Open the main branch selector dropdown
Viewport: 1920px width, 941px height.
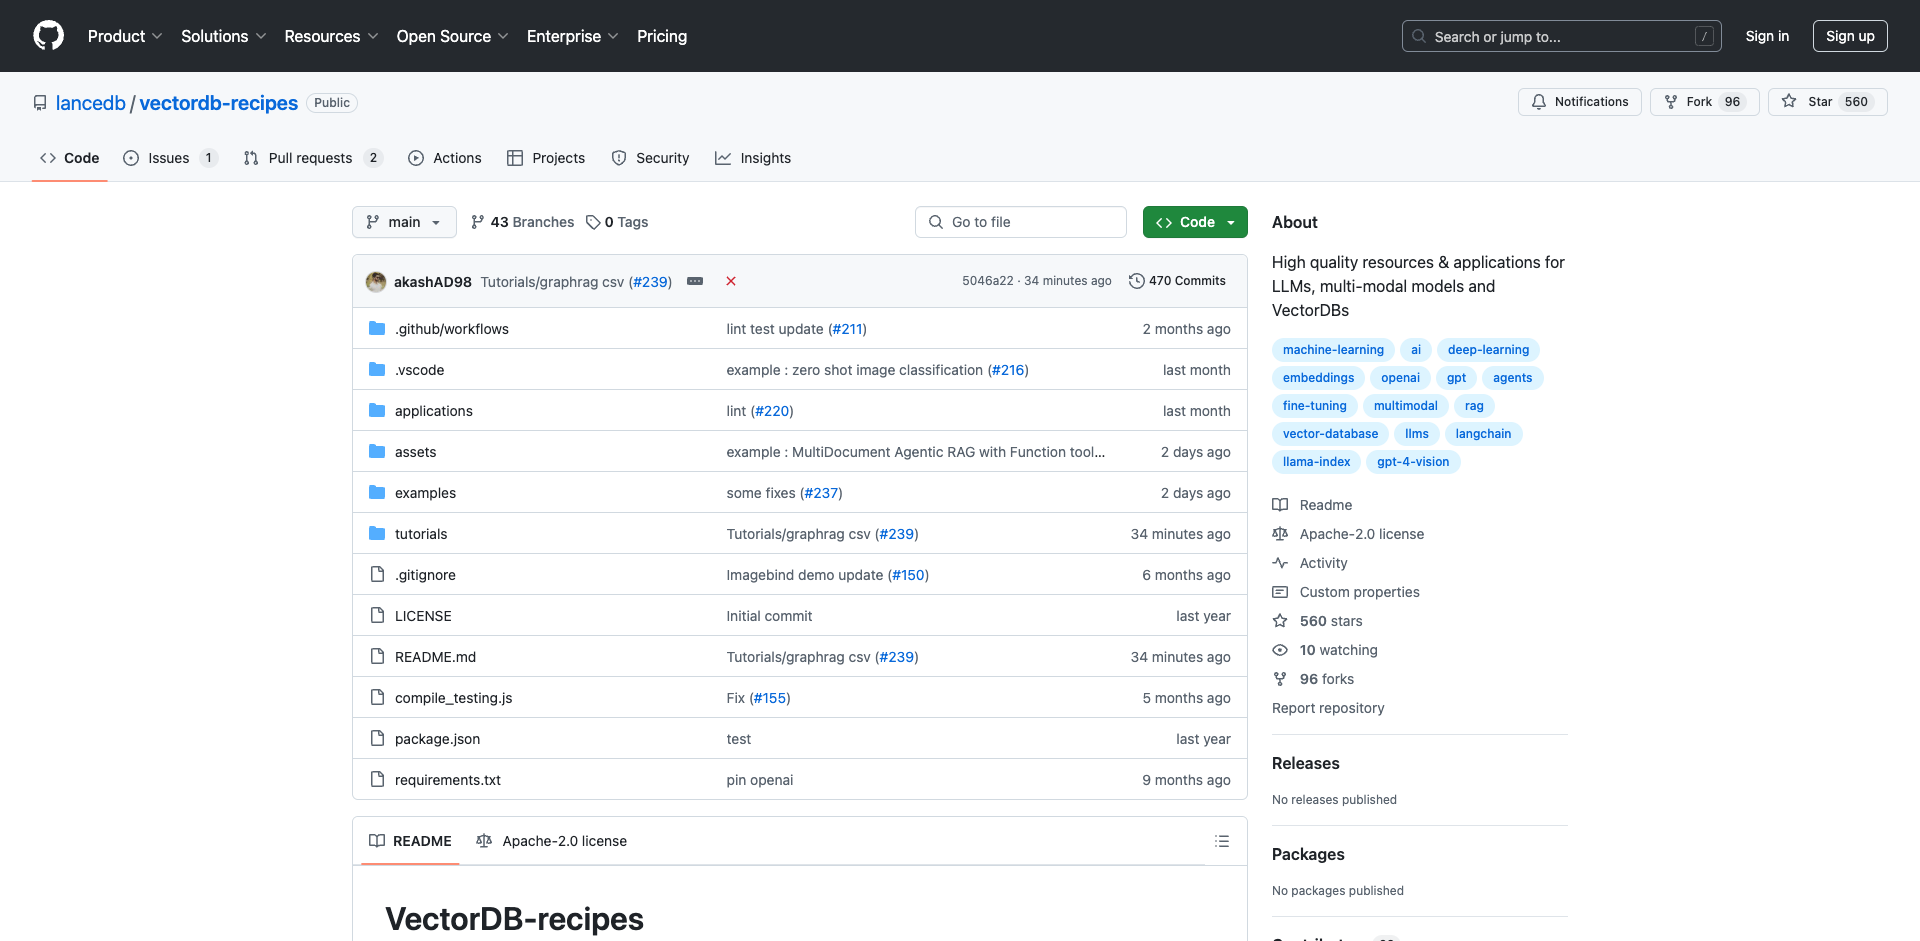[x=404, y=222]
